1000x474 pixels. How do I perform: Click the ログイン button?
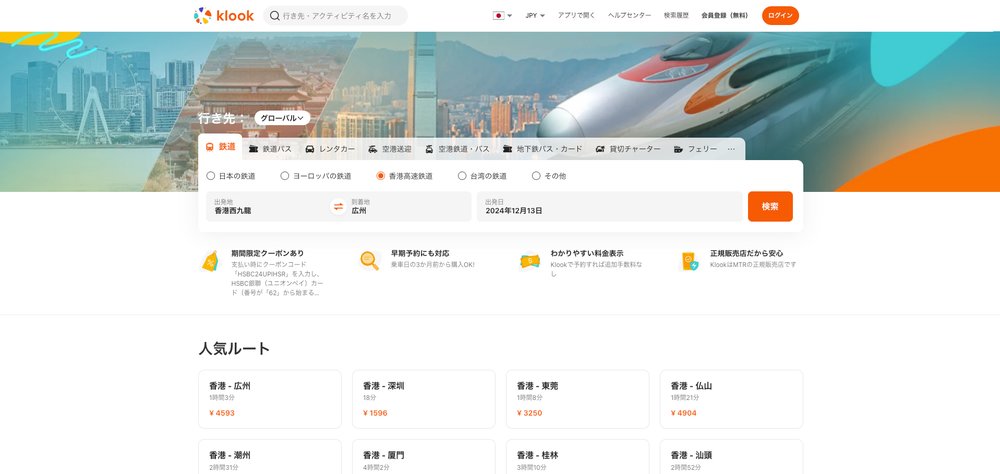(780, 15)
